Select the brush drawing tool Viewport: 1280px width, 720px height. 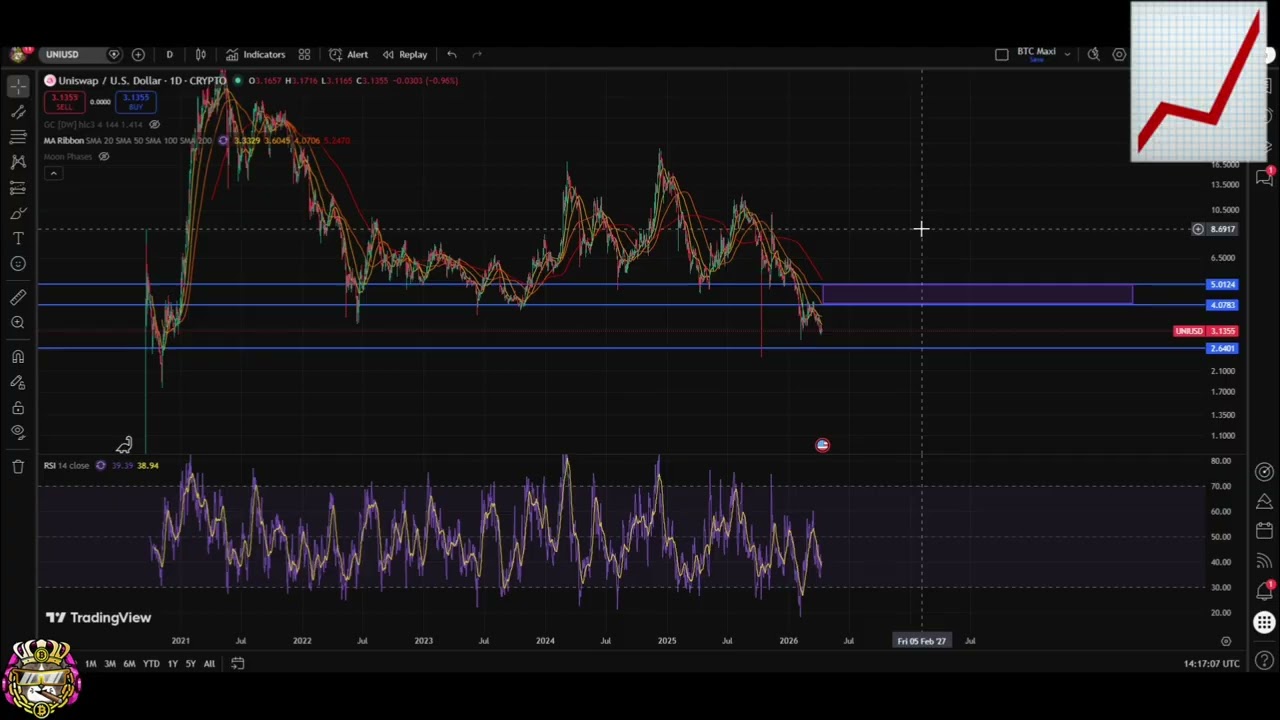point(18,213)
